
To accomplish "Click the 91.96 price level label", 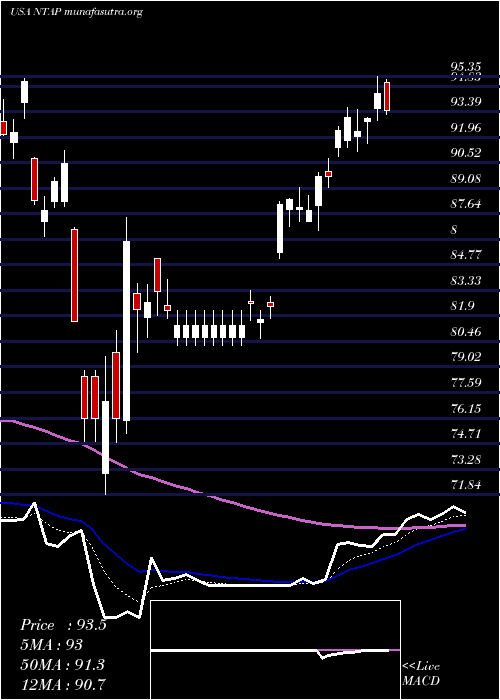I will tap(466, 128).
